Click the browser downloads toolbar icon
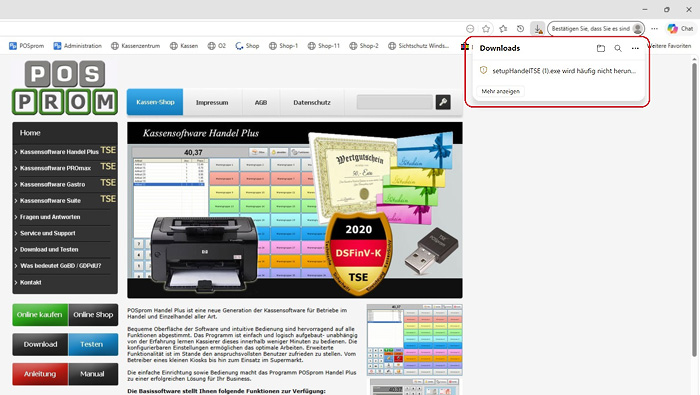Image resolution: width=700 pixels, height=395 pixels. click(538, 29)
